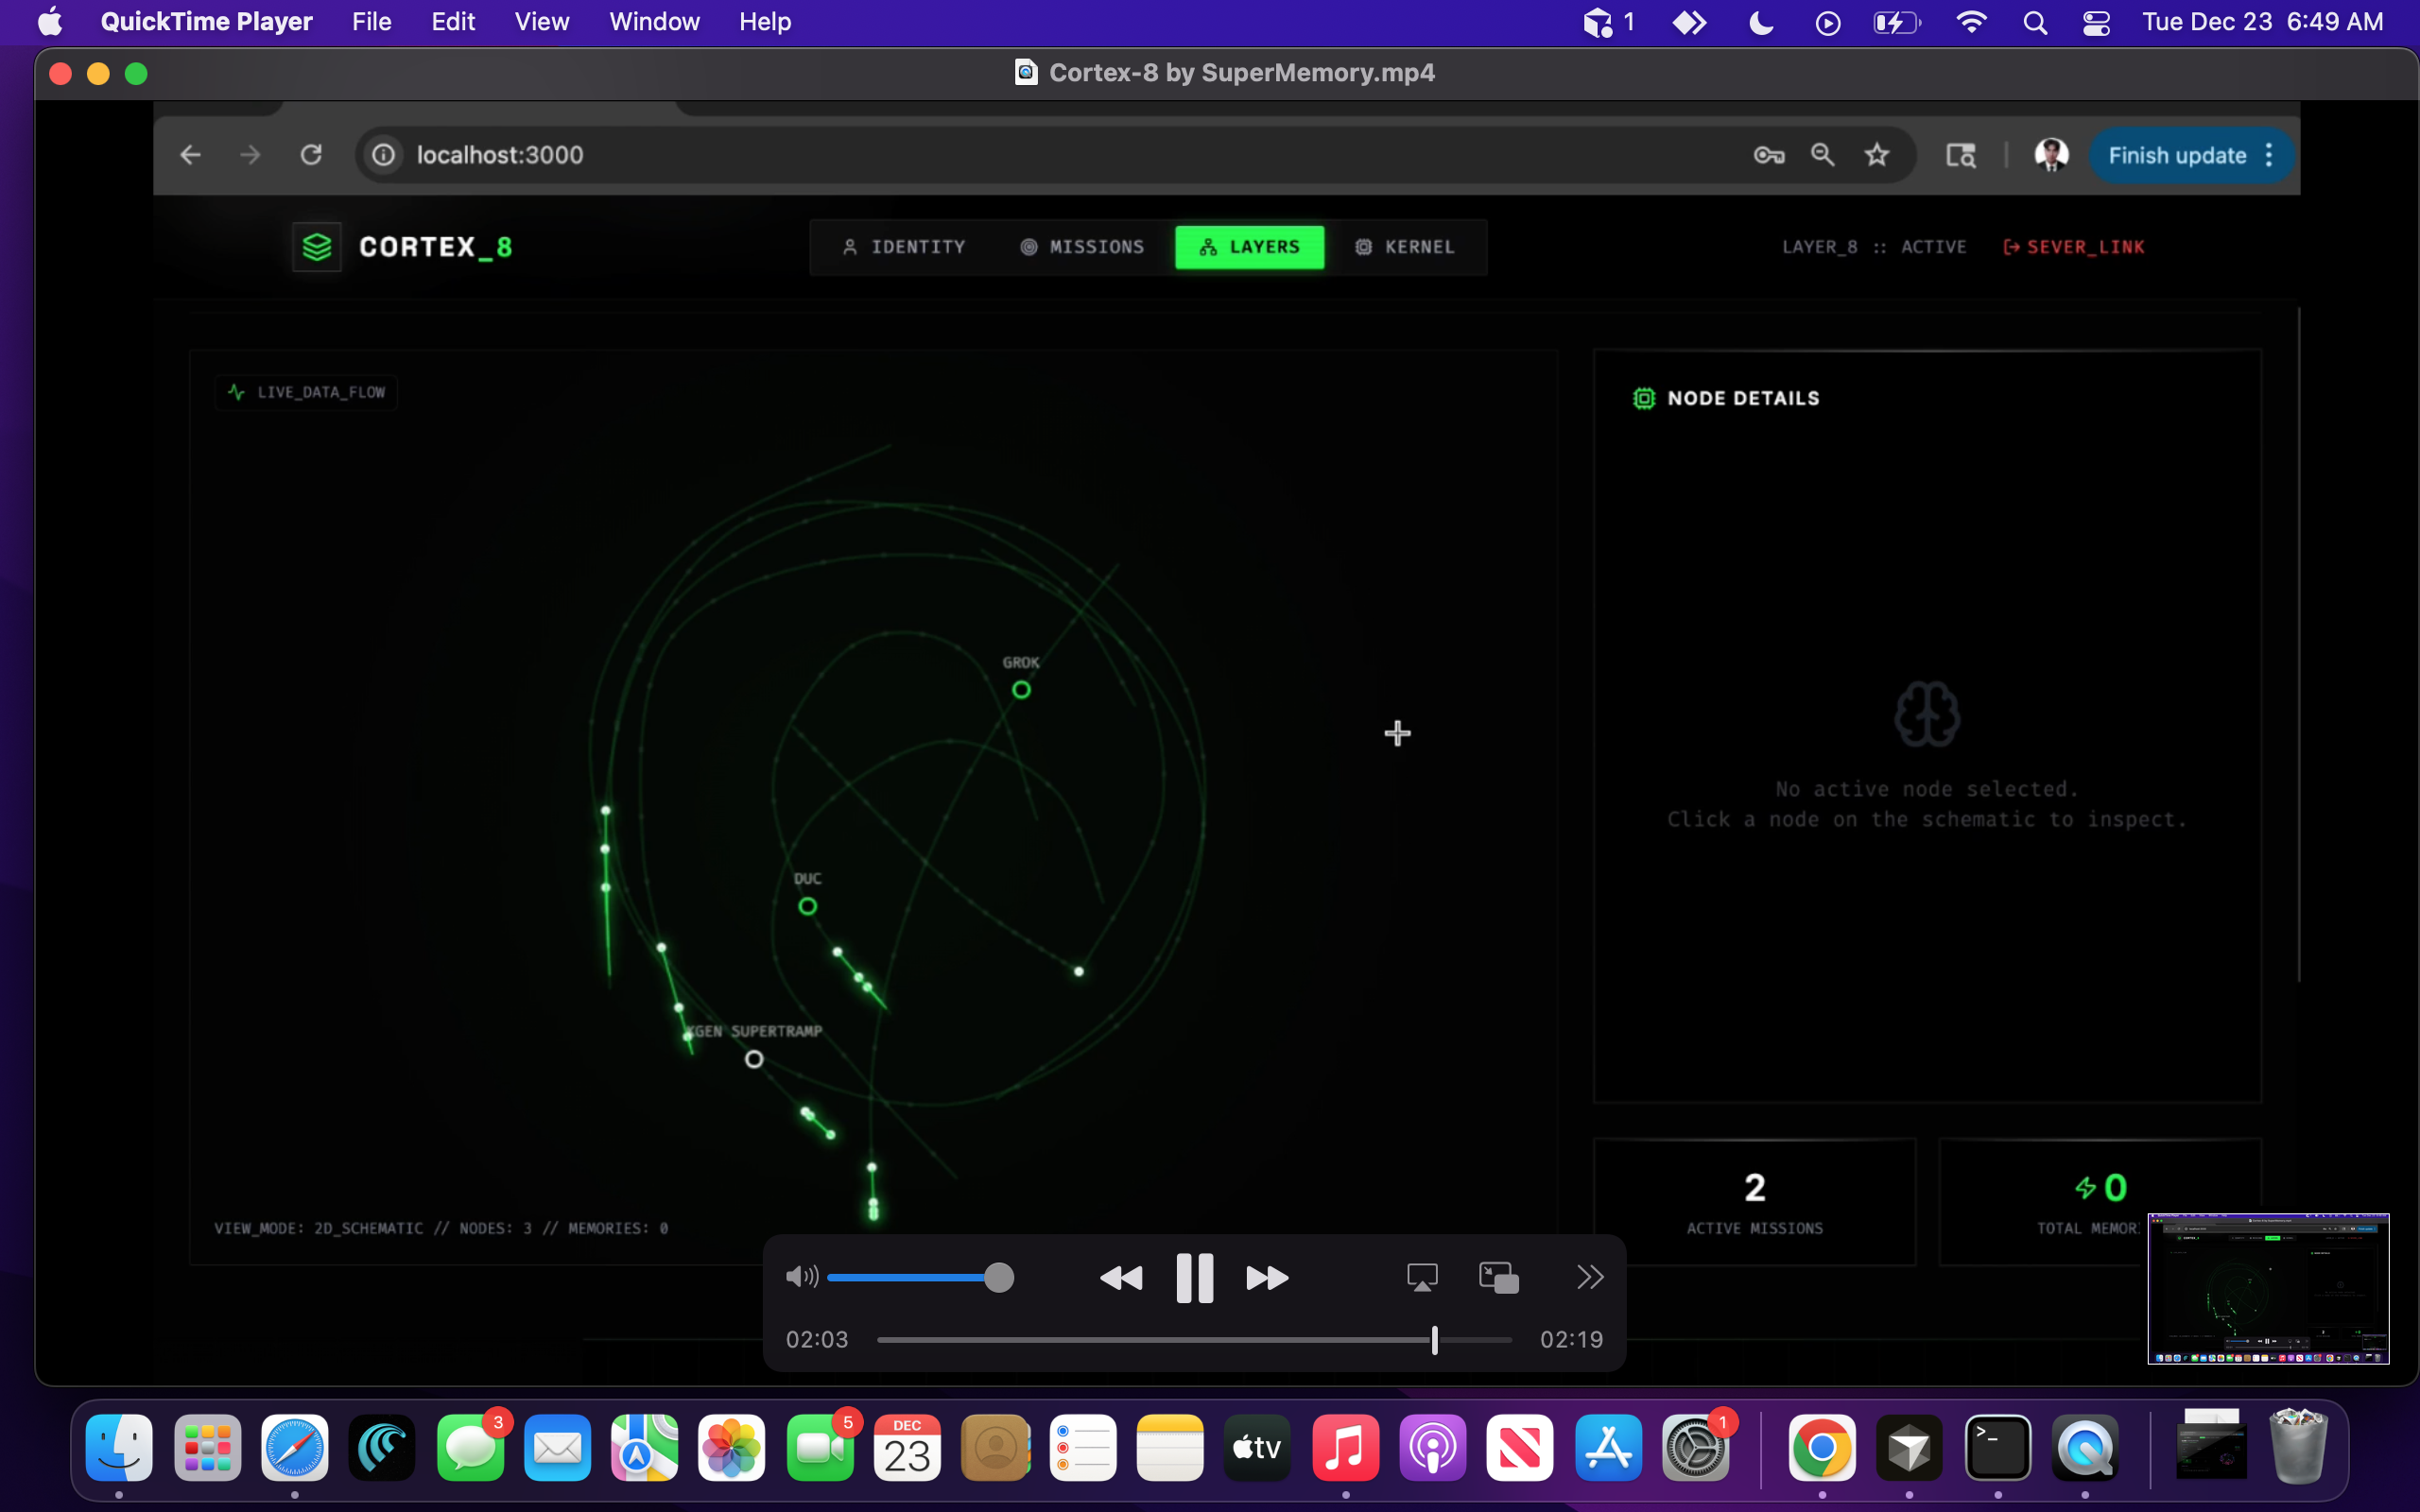Click the SEVER_LINK button
Screen dimensions: 2420x1512
tap(2074, 247)
